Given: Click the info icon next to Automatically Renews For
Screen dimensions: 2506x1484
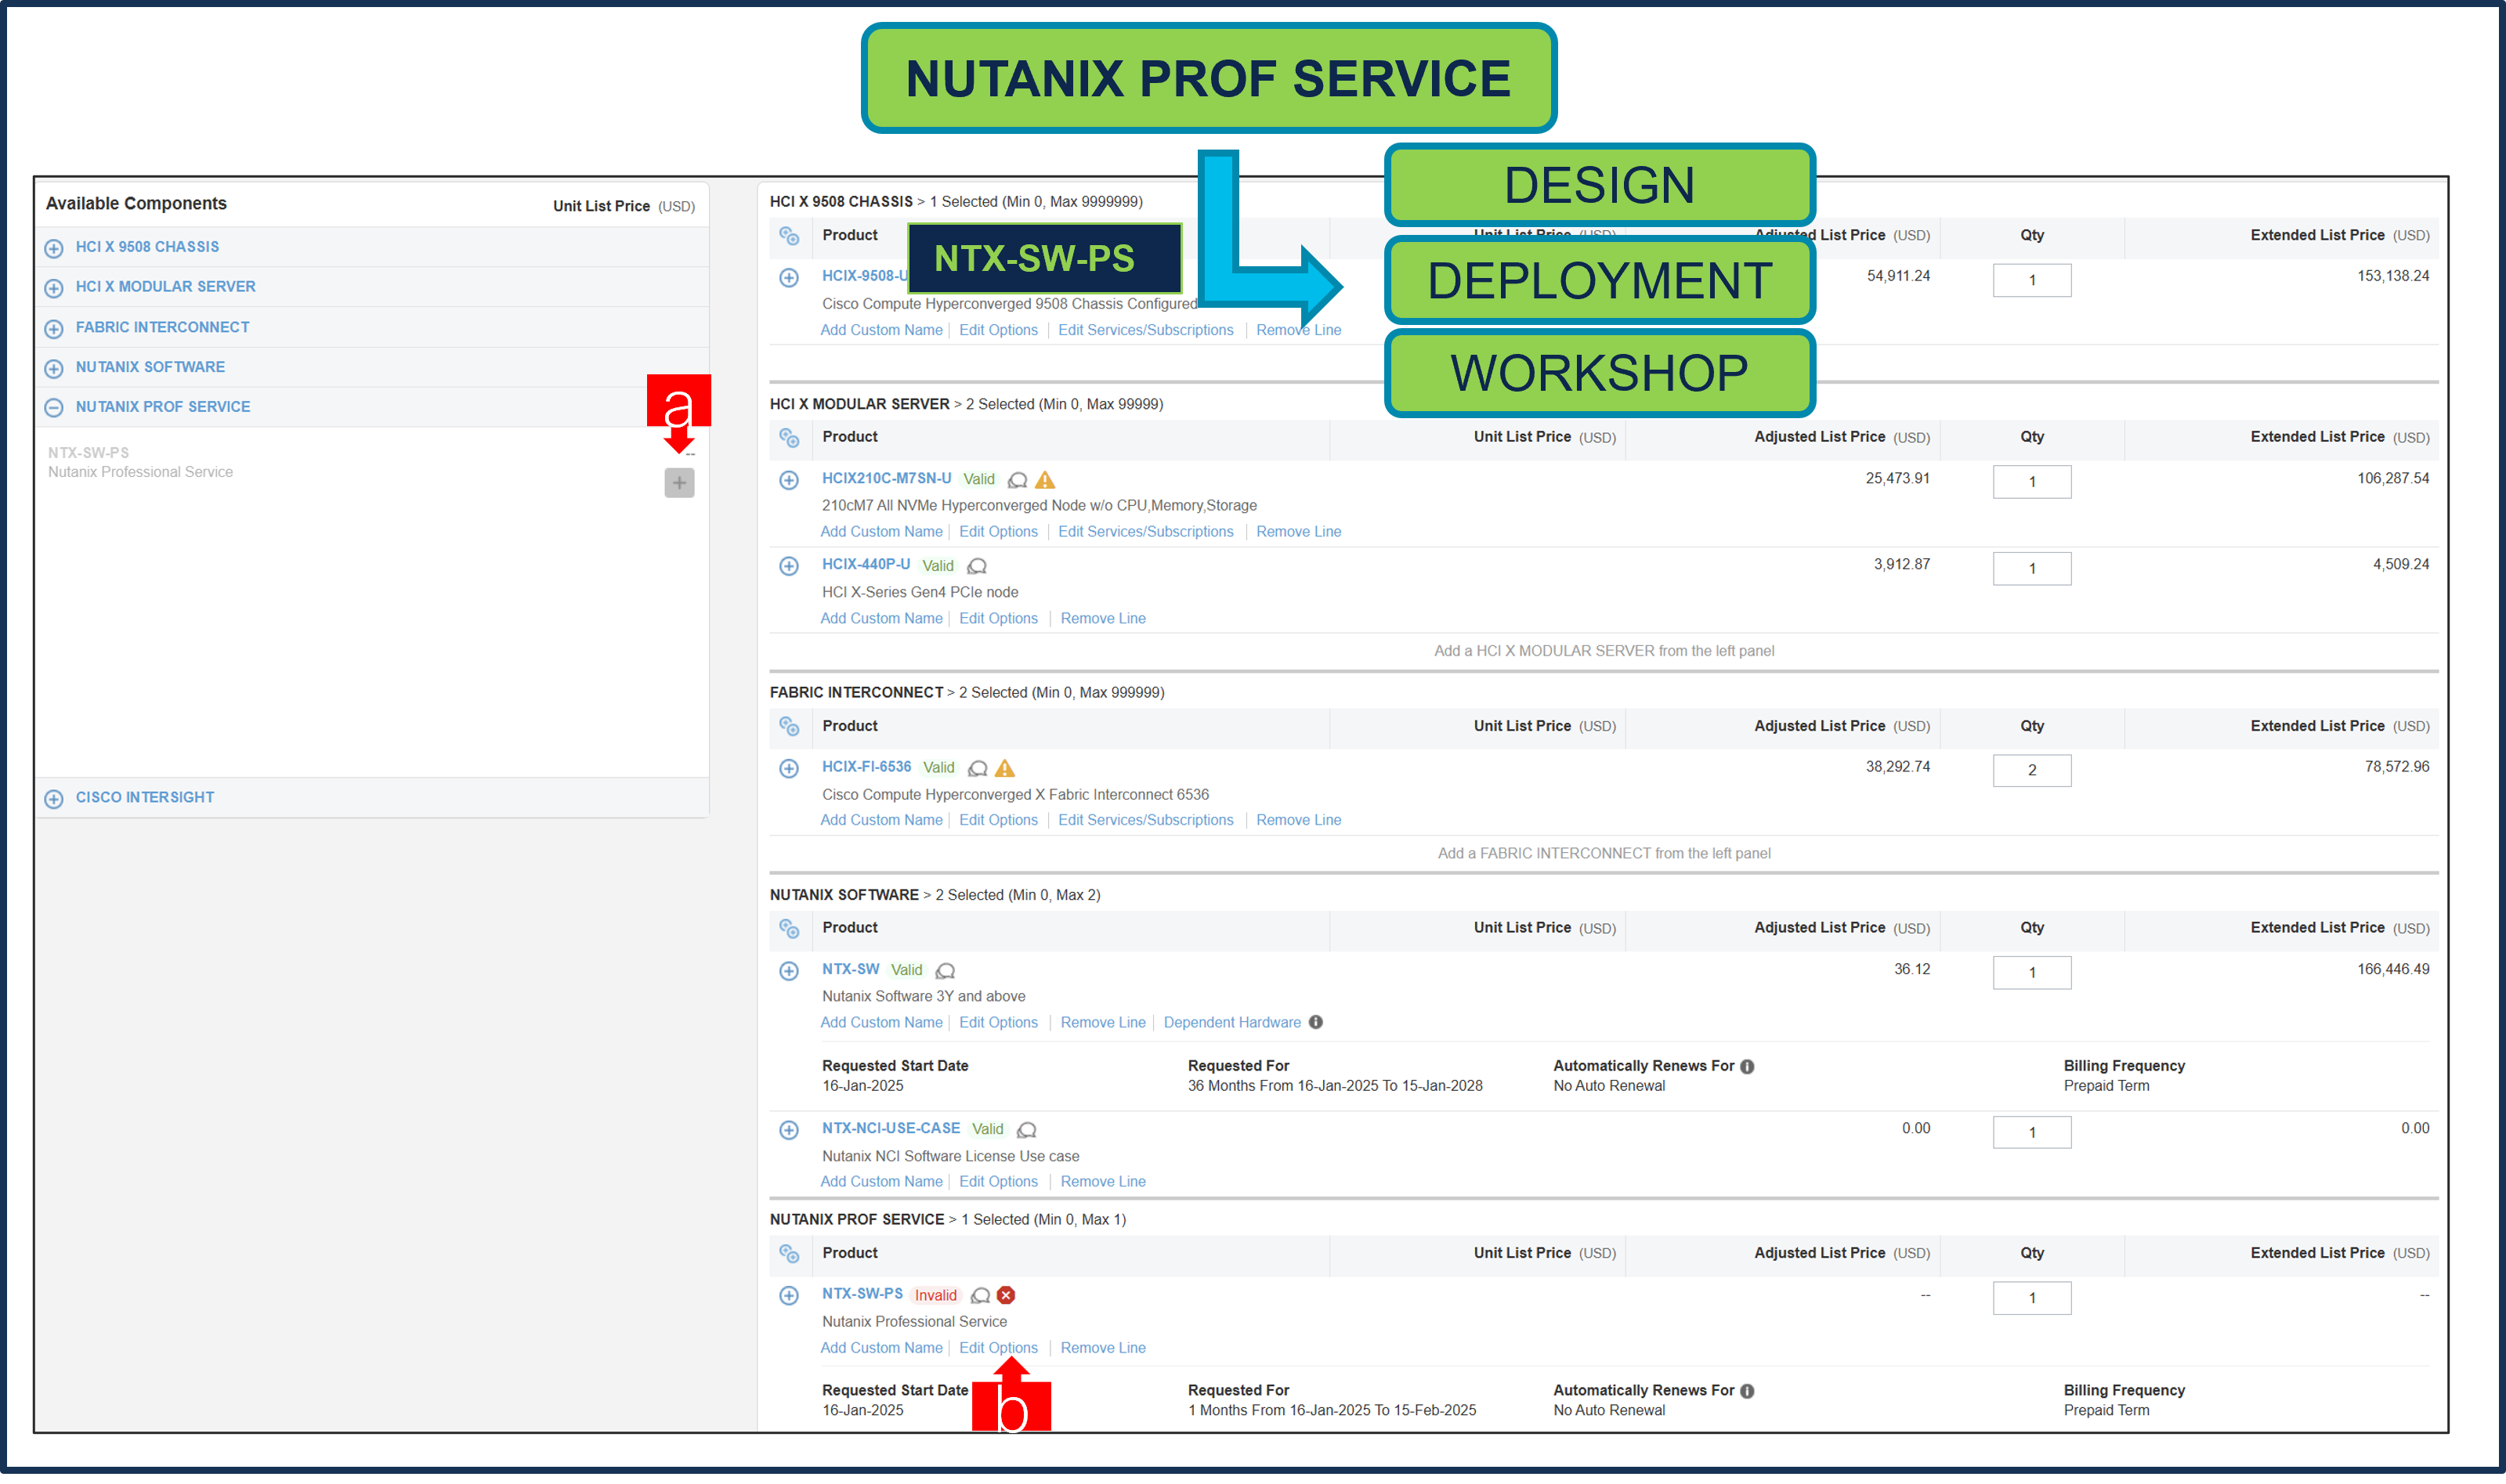Looking at the screenshot, I should click(x=1746, y=1066).
